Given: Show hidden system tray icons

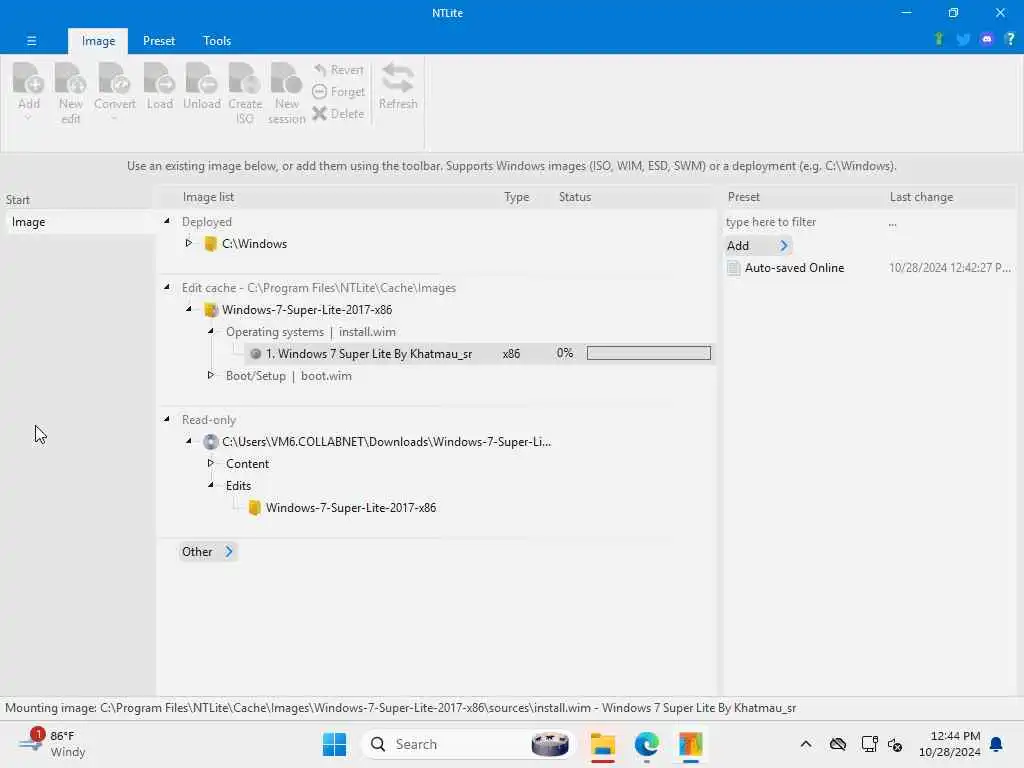Looking at the screenshot, I should tap(806, 744).
